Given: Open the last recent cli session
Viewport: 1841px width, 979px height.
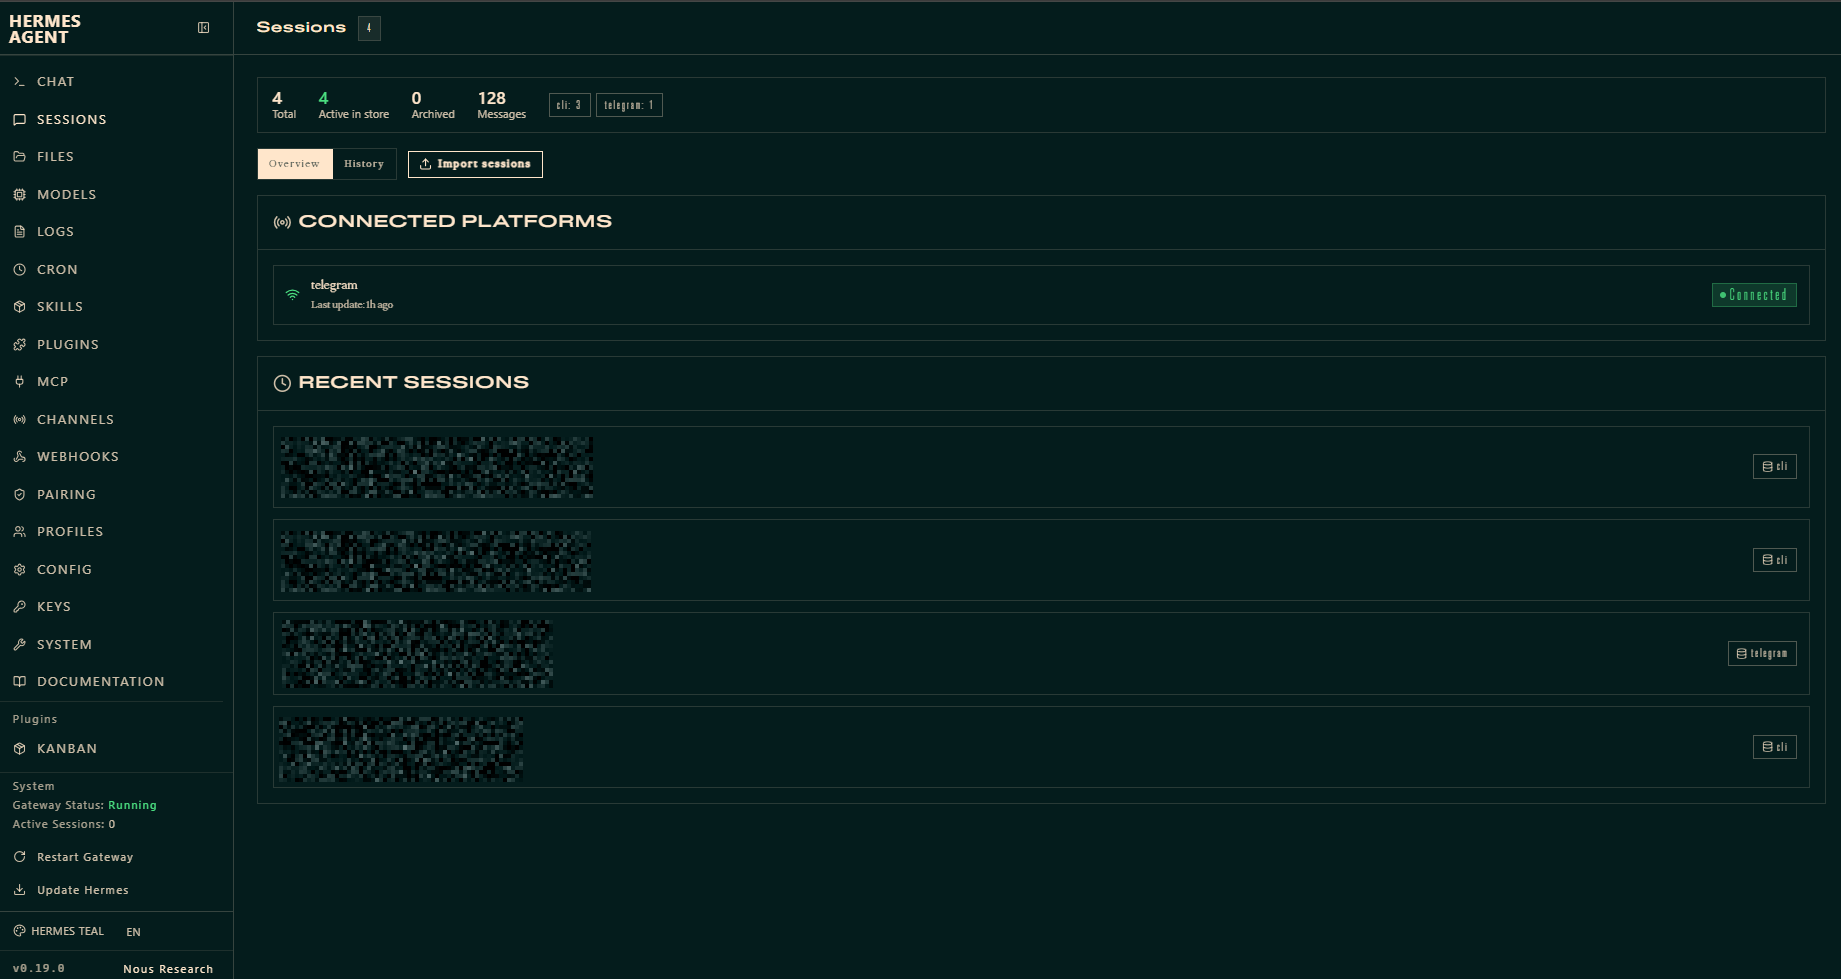Looking at the screenshot, I should [1041, 747].
